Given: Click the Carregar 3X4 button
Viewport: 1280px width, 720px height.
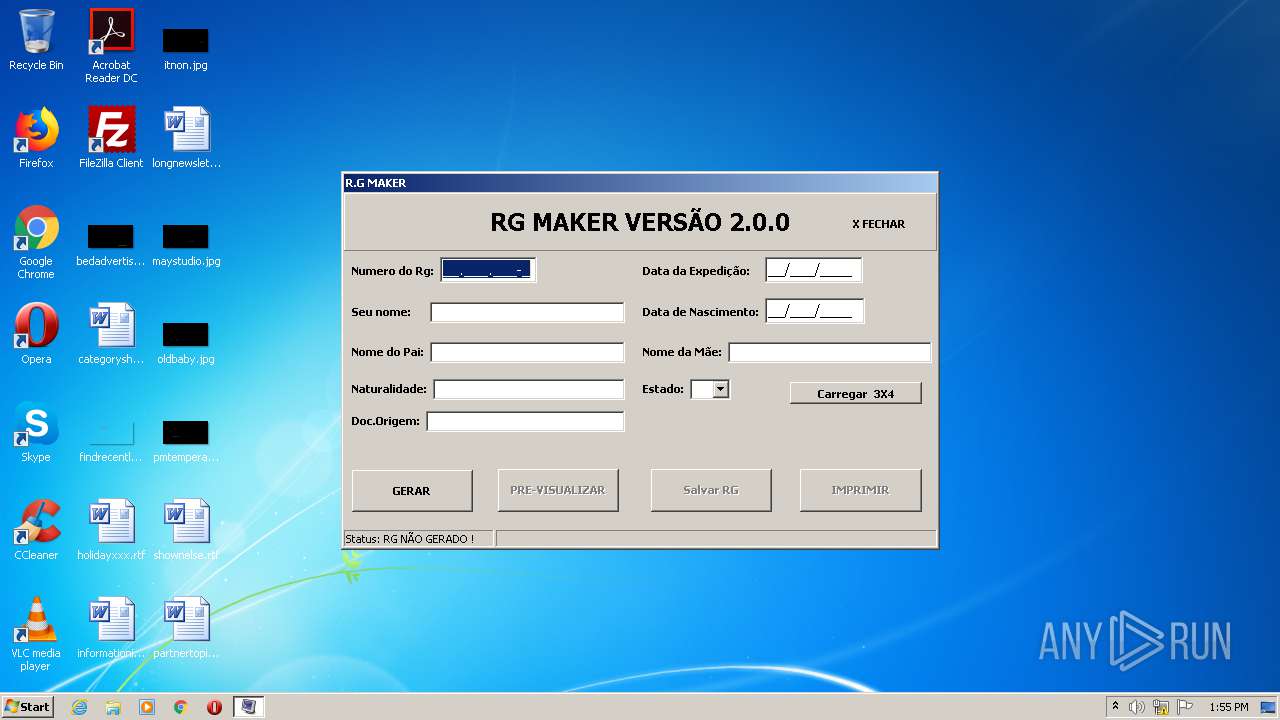Looking at the screenshot, I should (x=855, y=393).
